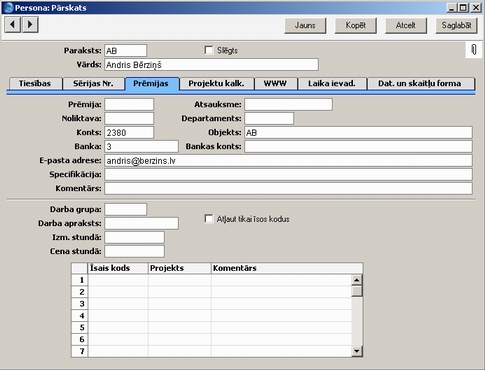Viewport: 485px width, 370px height.
Task: Click into the Darba grupa field
Action: pyautogui.click(x=125, y=209)
